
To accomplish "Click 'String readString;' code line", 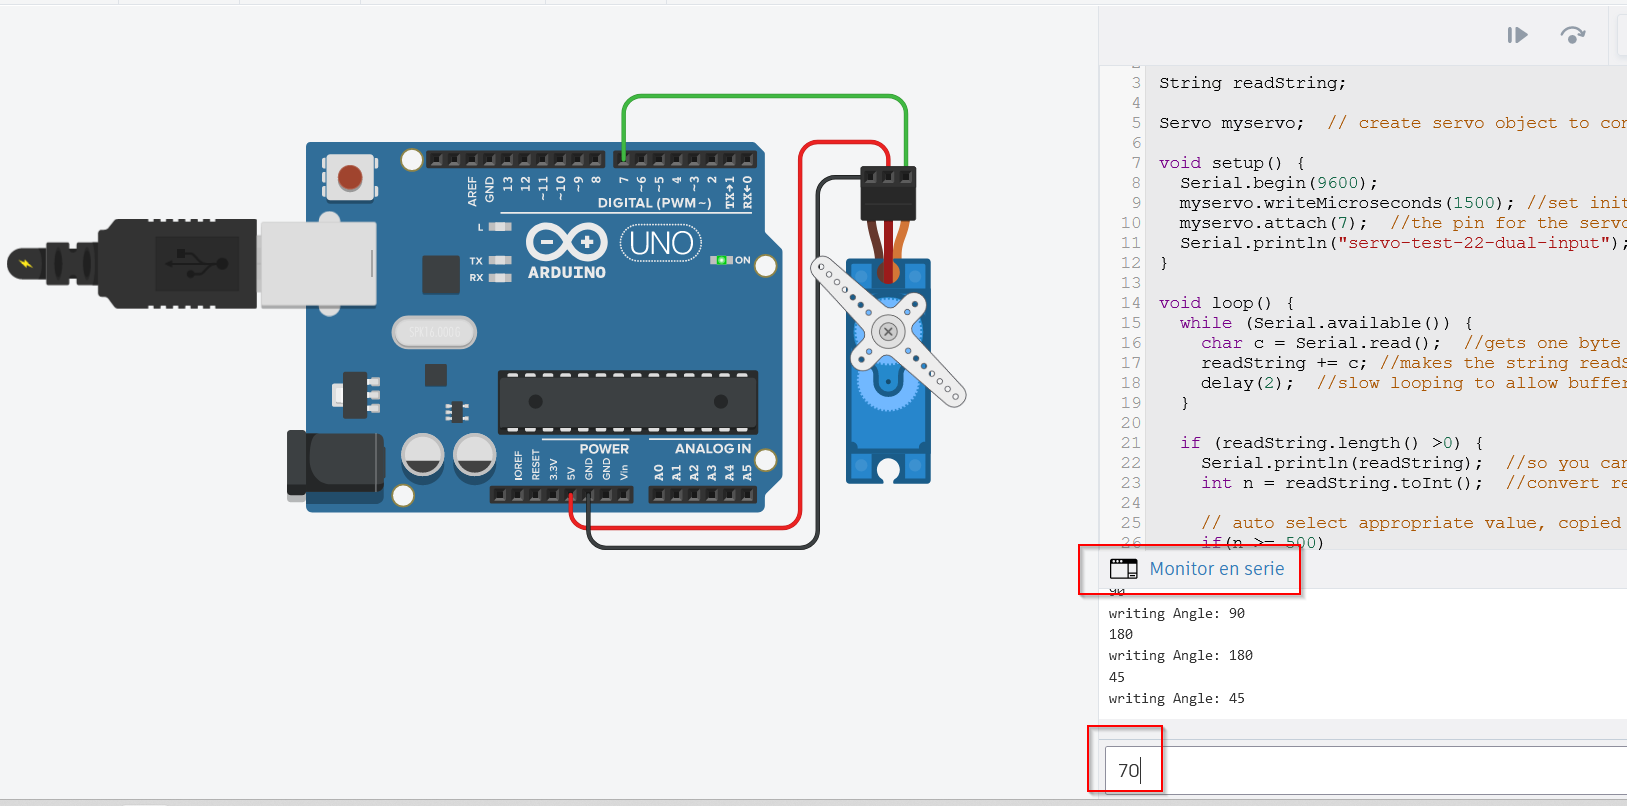I will [1252, 83].
